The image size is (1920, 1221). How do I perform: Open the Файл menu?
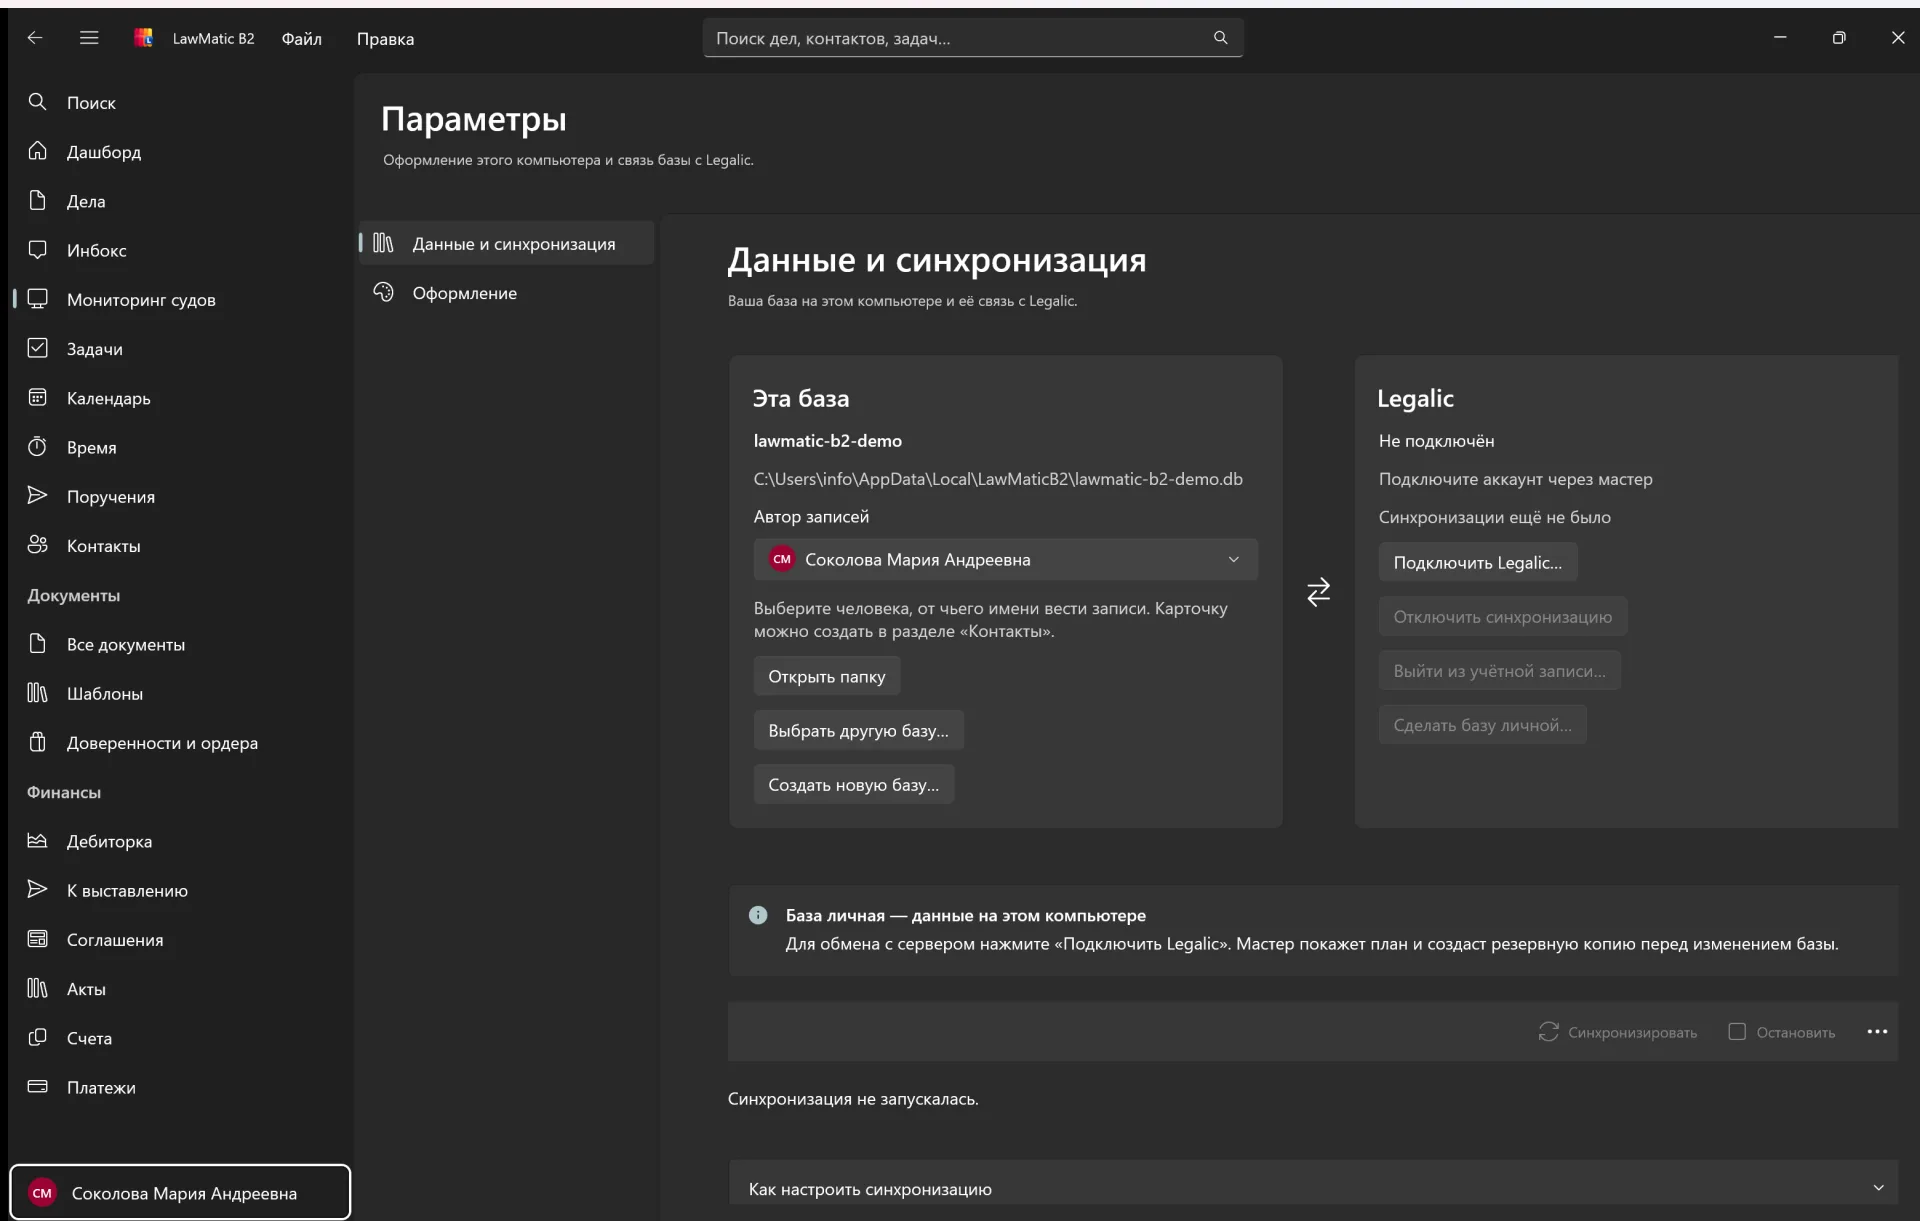tap(301, 38)
